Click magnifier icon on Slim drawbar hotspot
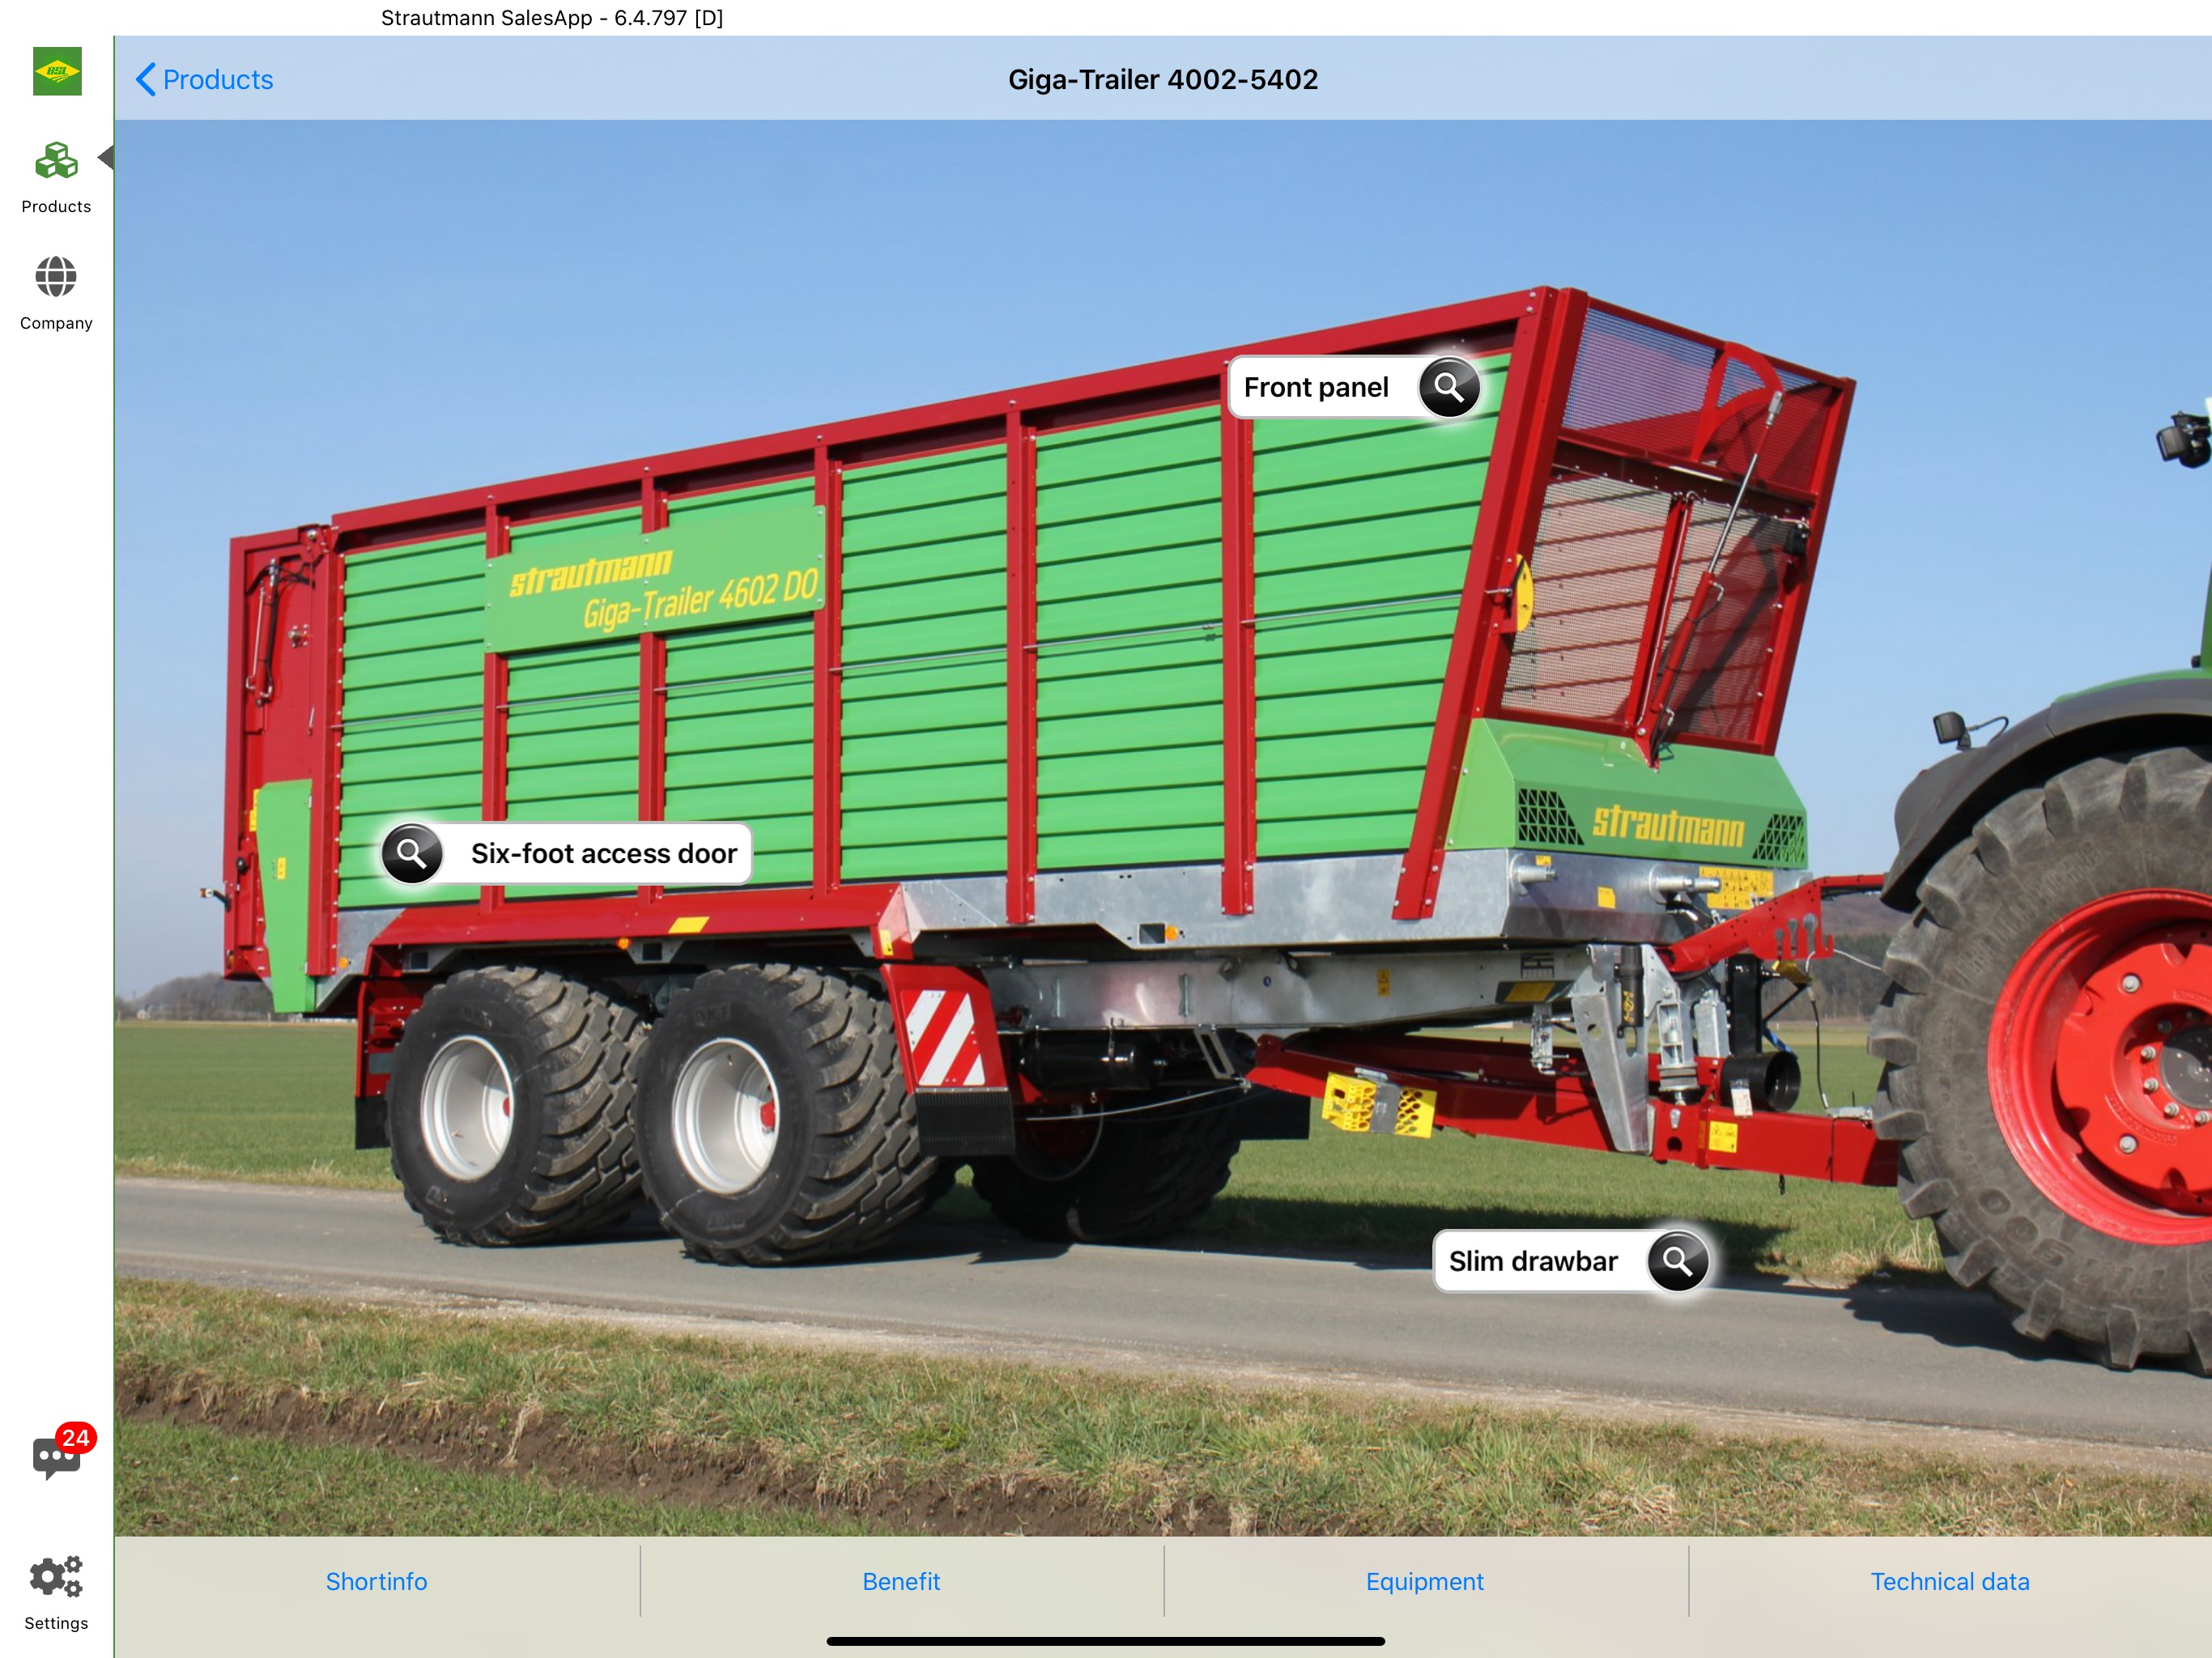The width and height of the screenshot is (2212, 1658). [x=1677, y=1261]
